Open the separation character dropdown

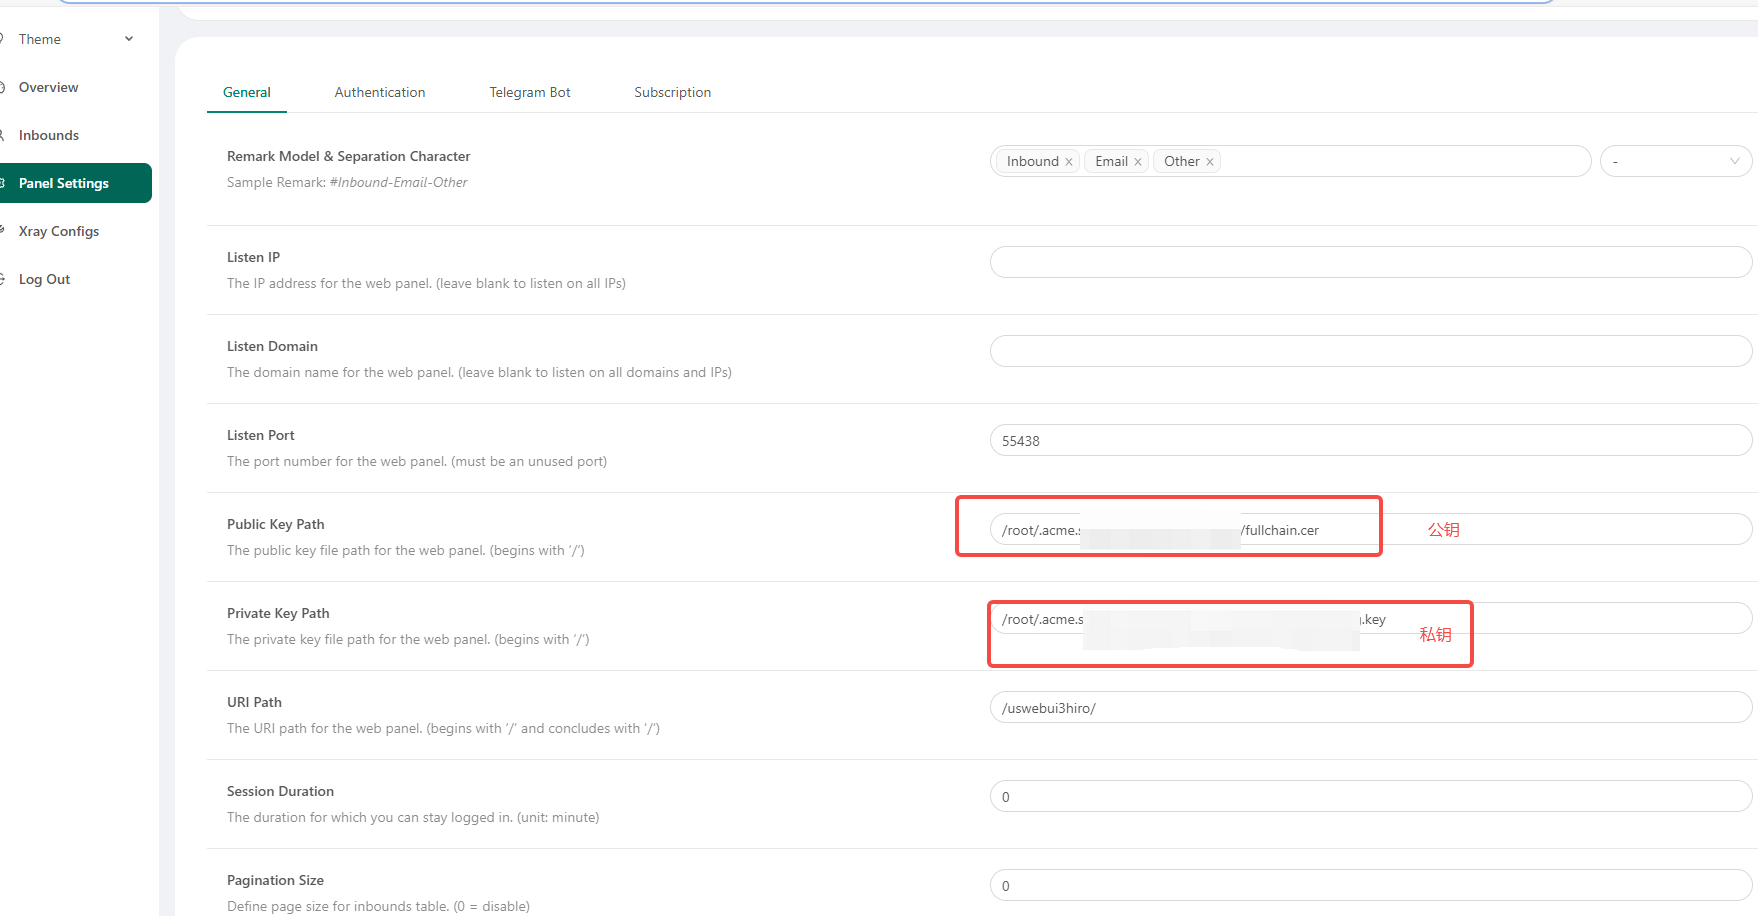click(1675, 161)
